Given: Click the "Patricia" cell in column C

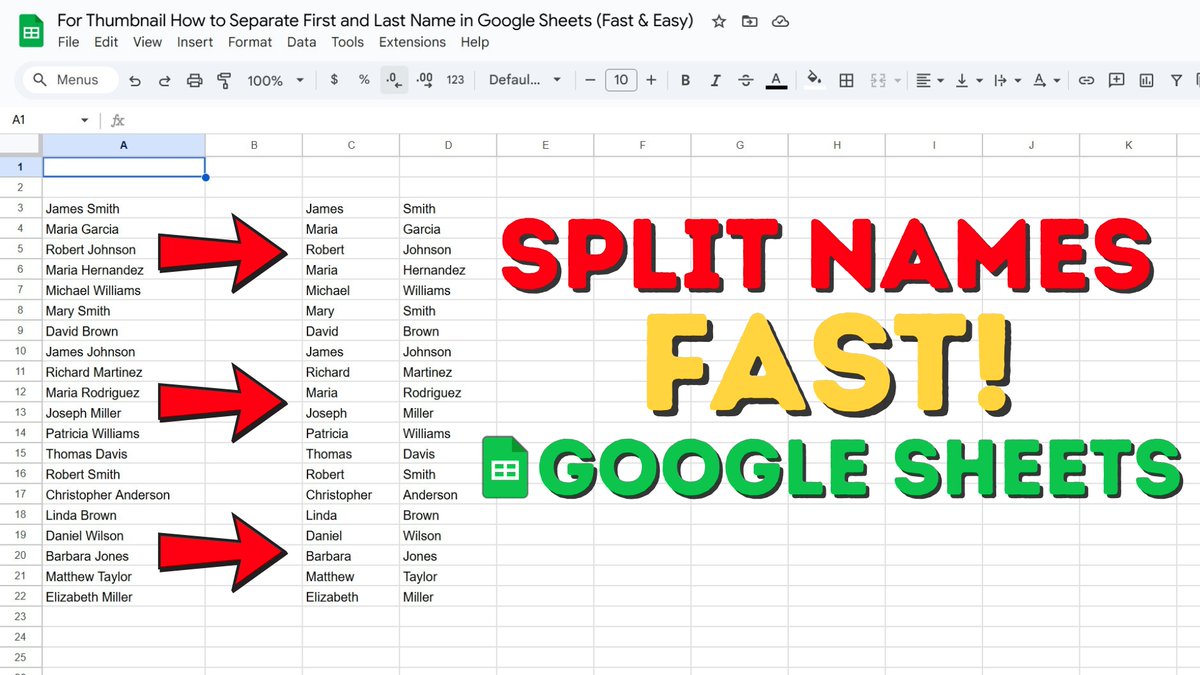Looking at the screenshot, I should pos(351,433).
